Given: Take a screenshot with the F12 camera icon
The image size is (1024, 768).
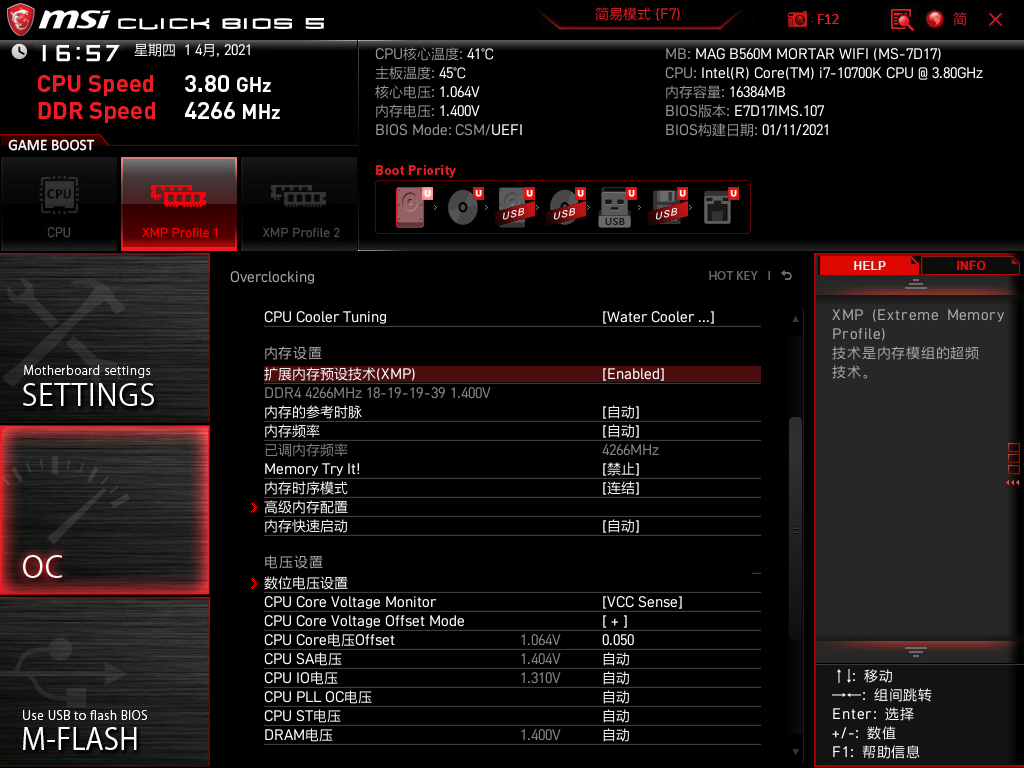Looking at the screenshot, I should [797, 19].
